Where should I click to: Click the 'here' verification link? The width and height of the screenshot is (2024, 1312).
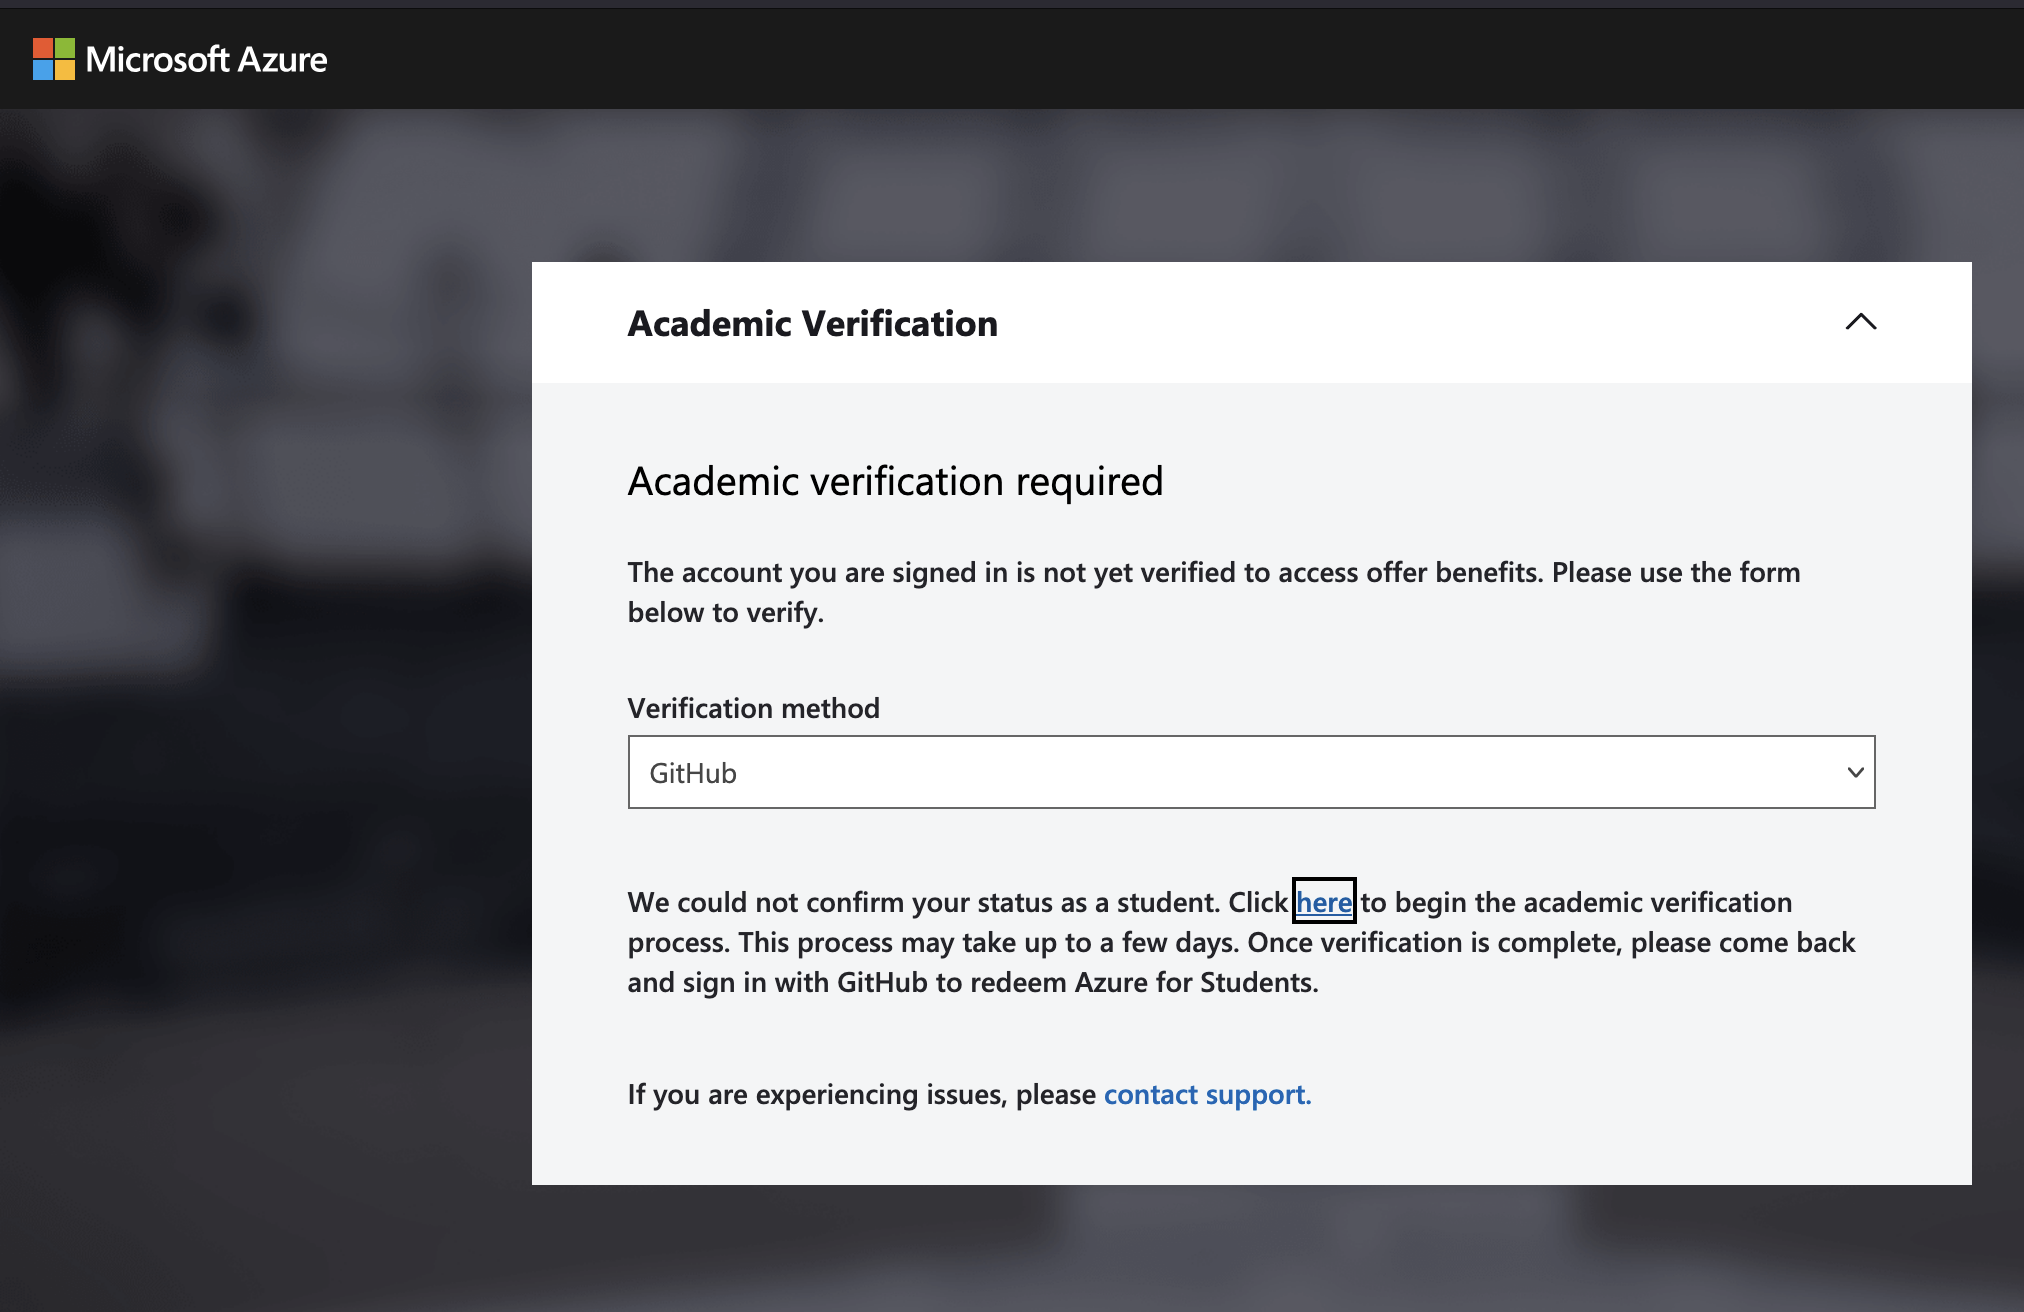point(1324,901)
